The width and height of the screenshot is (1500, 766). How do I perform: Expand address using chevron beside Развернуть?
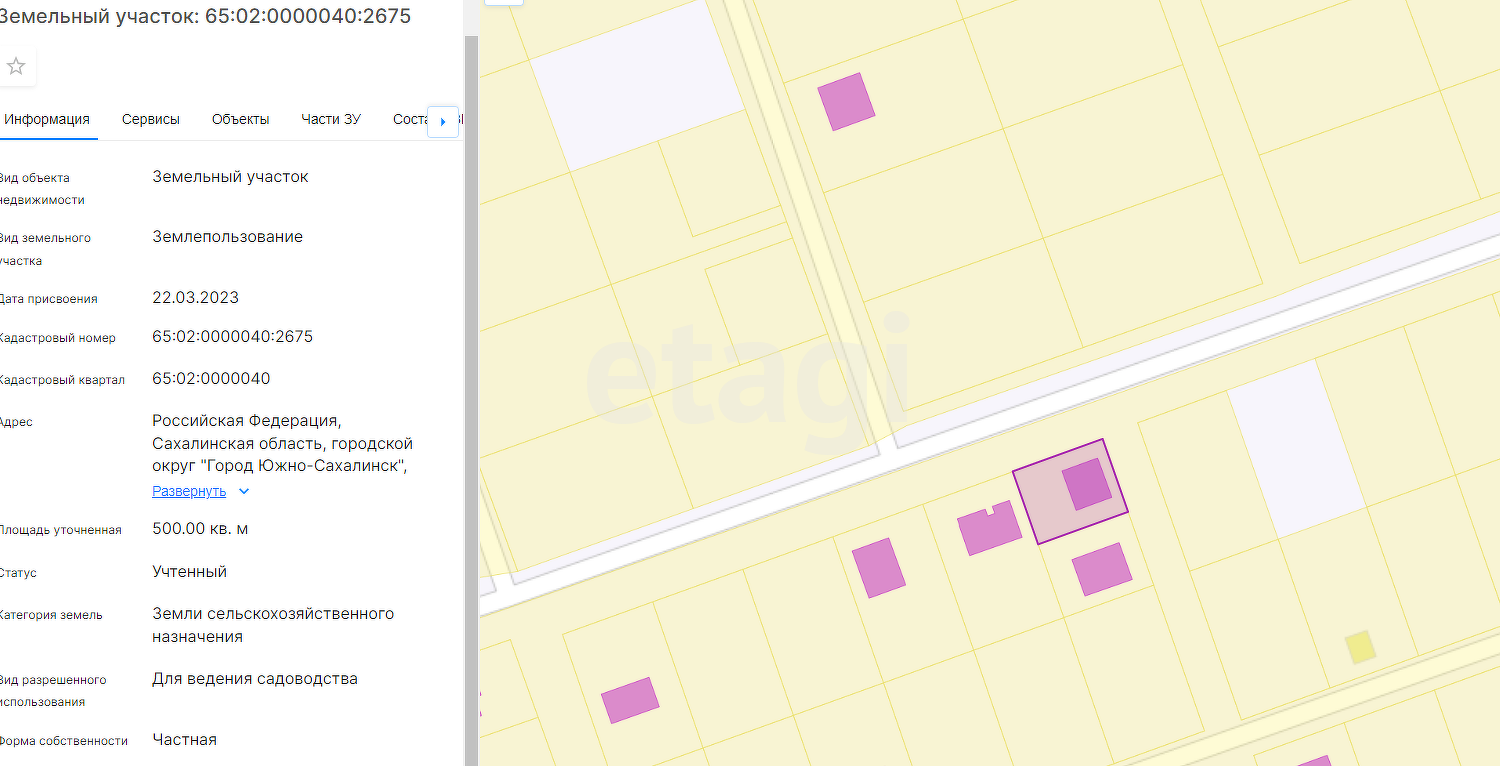click(244, 491)
